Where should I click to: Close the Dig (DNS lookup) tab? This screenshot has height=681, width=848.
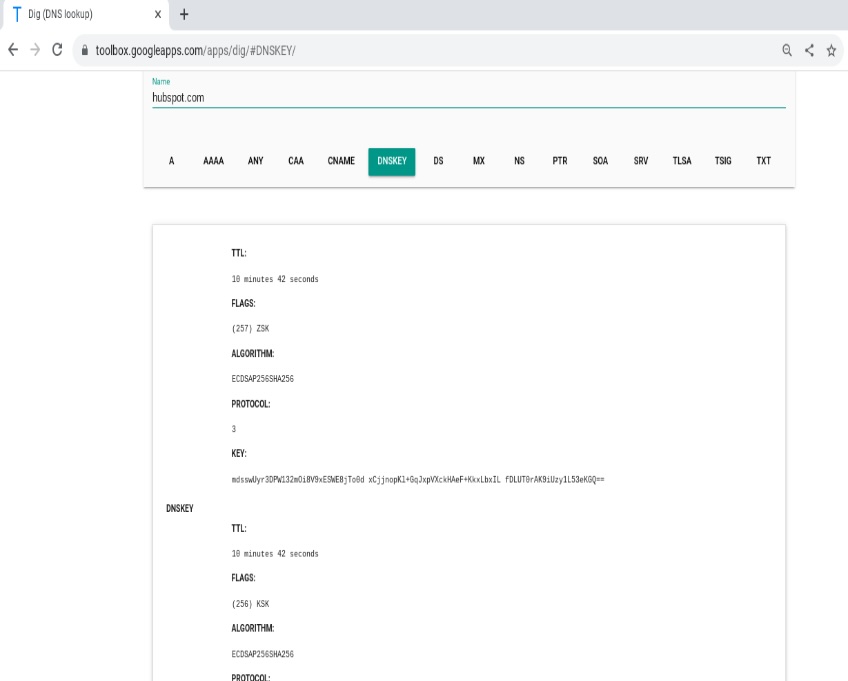click(x=157, y=14)
